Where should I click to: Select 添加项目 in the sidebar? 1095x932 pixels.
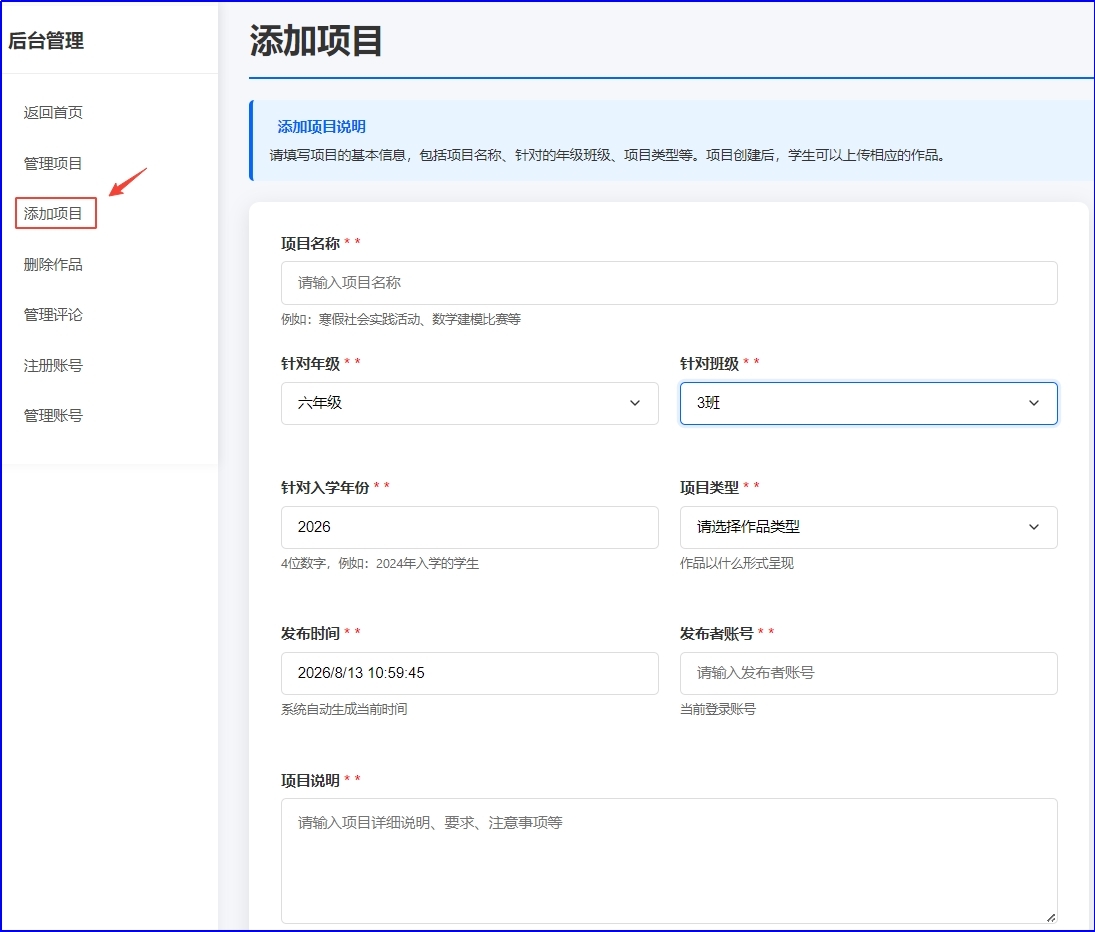(53, 214)
